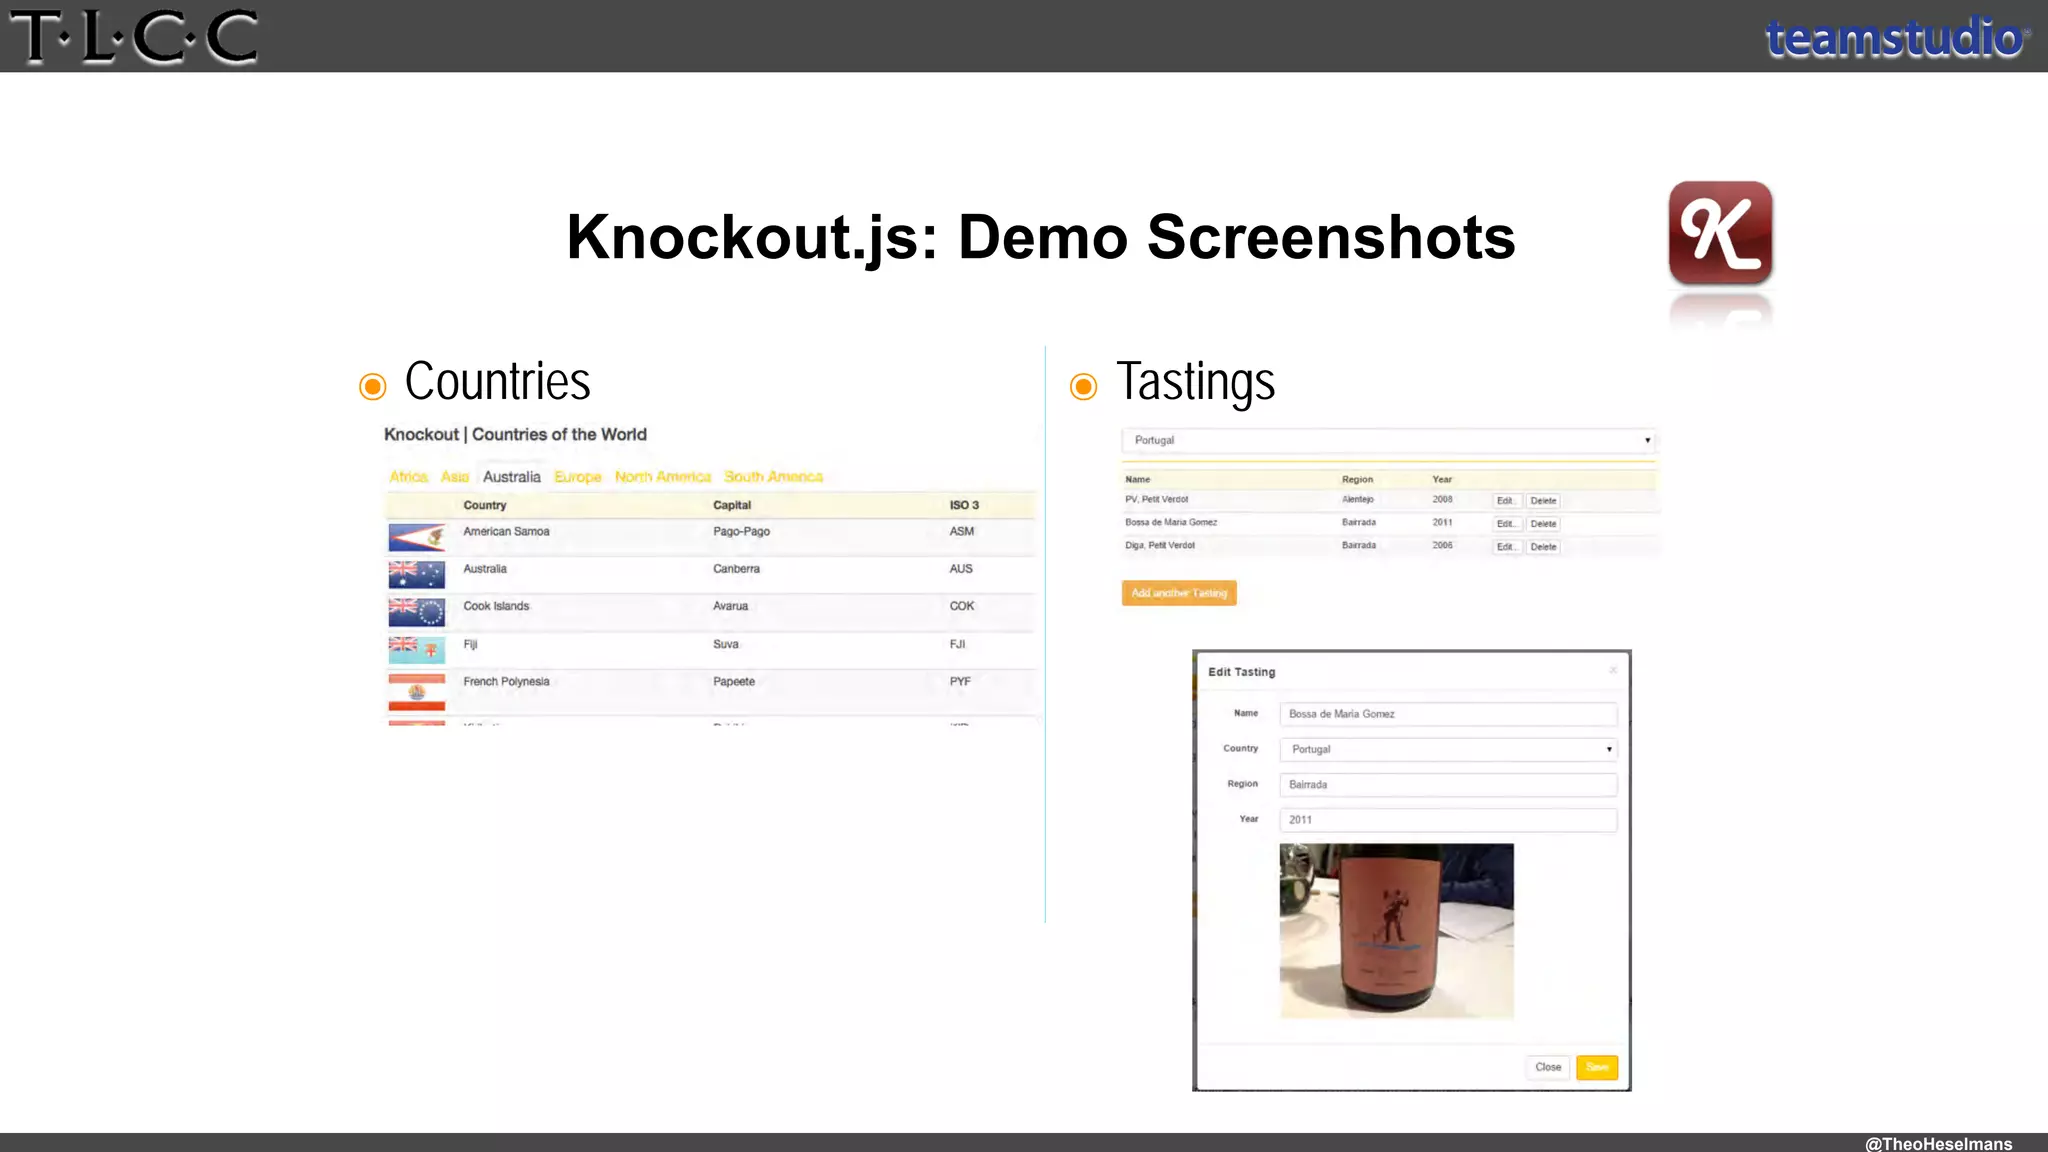2048x1152 pixels.
Task: Open the Country dropdown in Edit Tasting
Action: [1448, 749]
